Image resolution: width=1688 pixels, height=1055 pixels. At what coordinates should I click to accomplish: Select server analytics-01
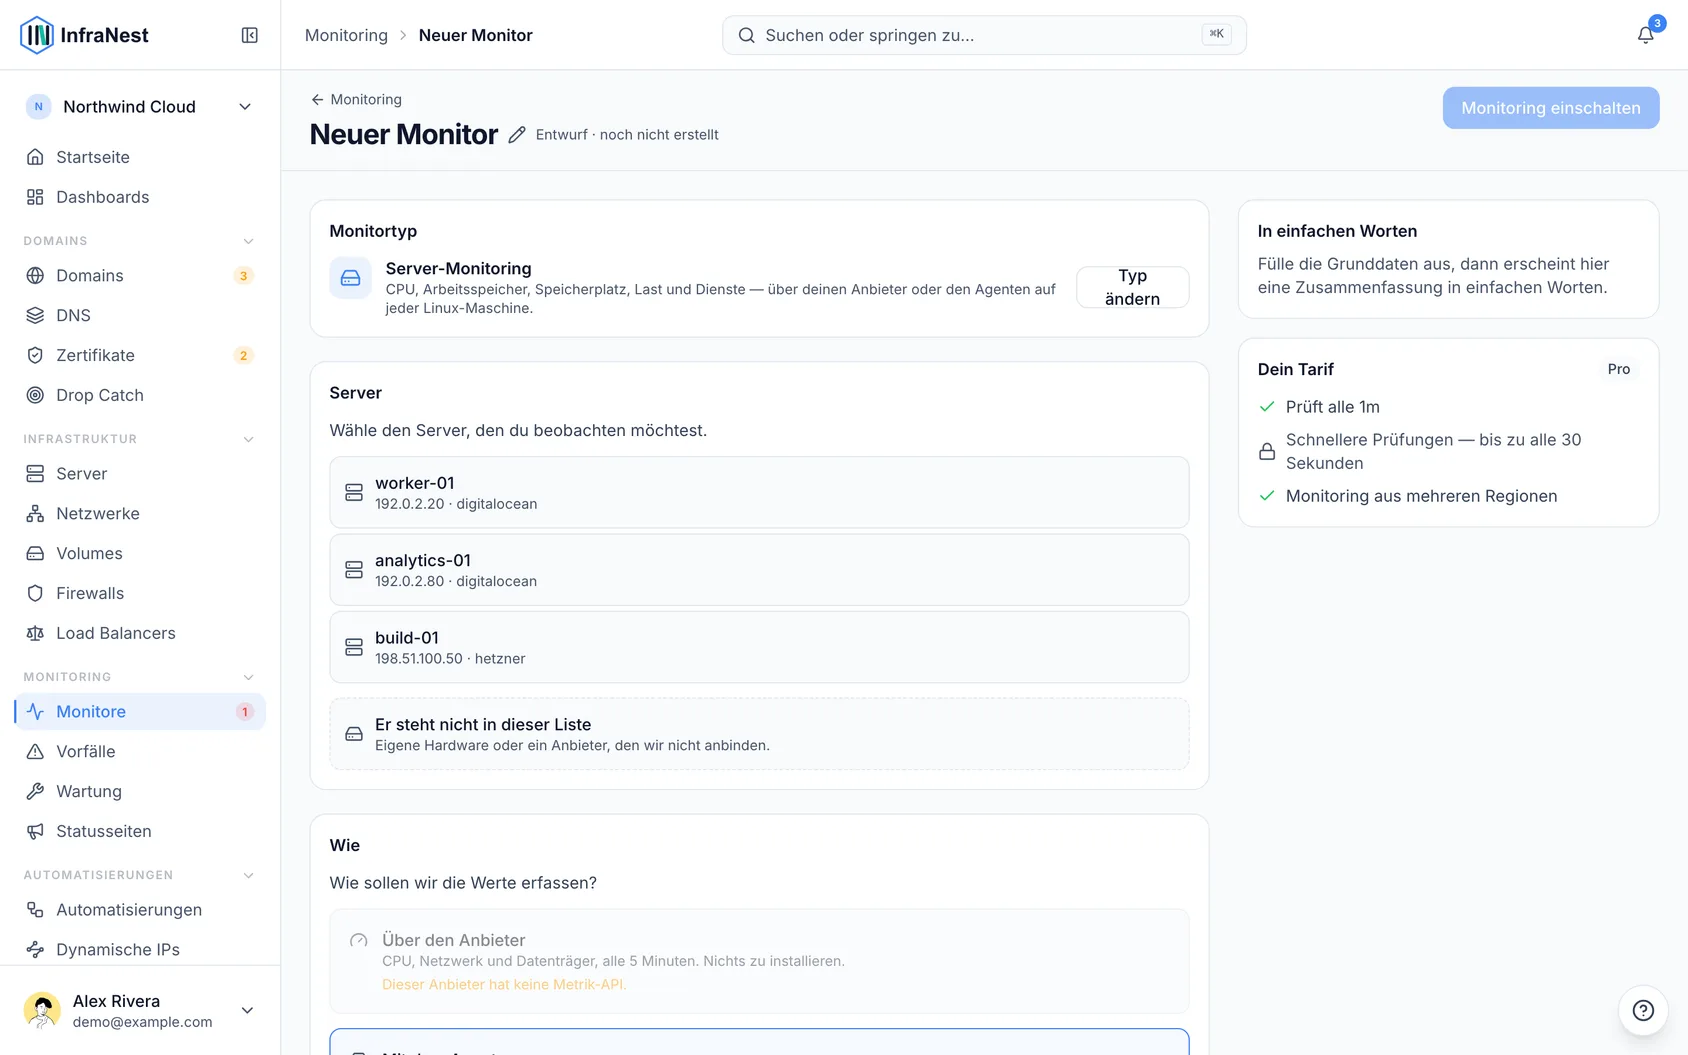(759, 570)
